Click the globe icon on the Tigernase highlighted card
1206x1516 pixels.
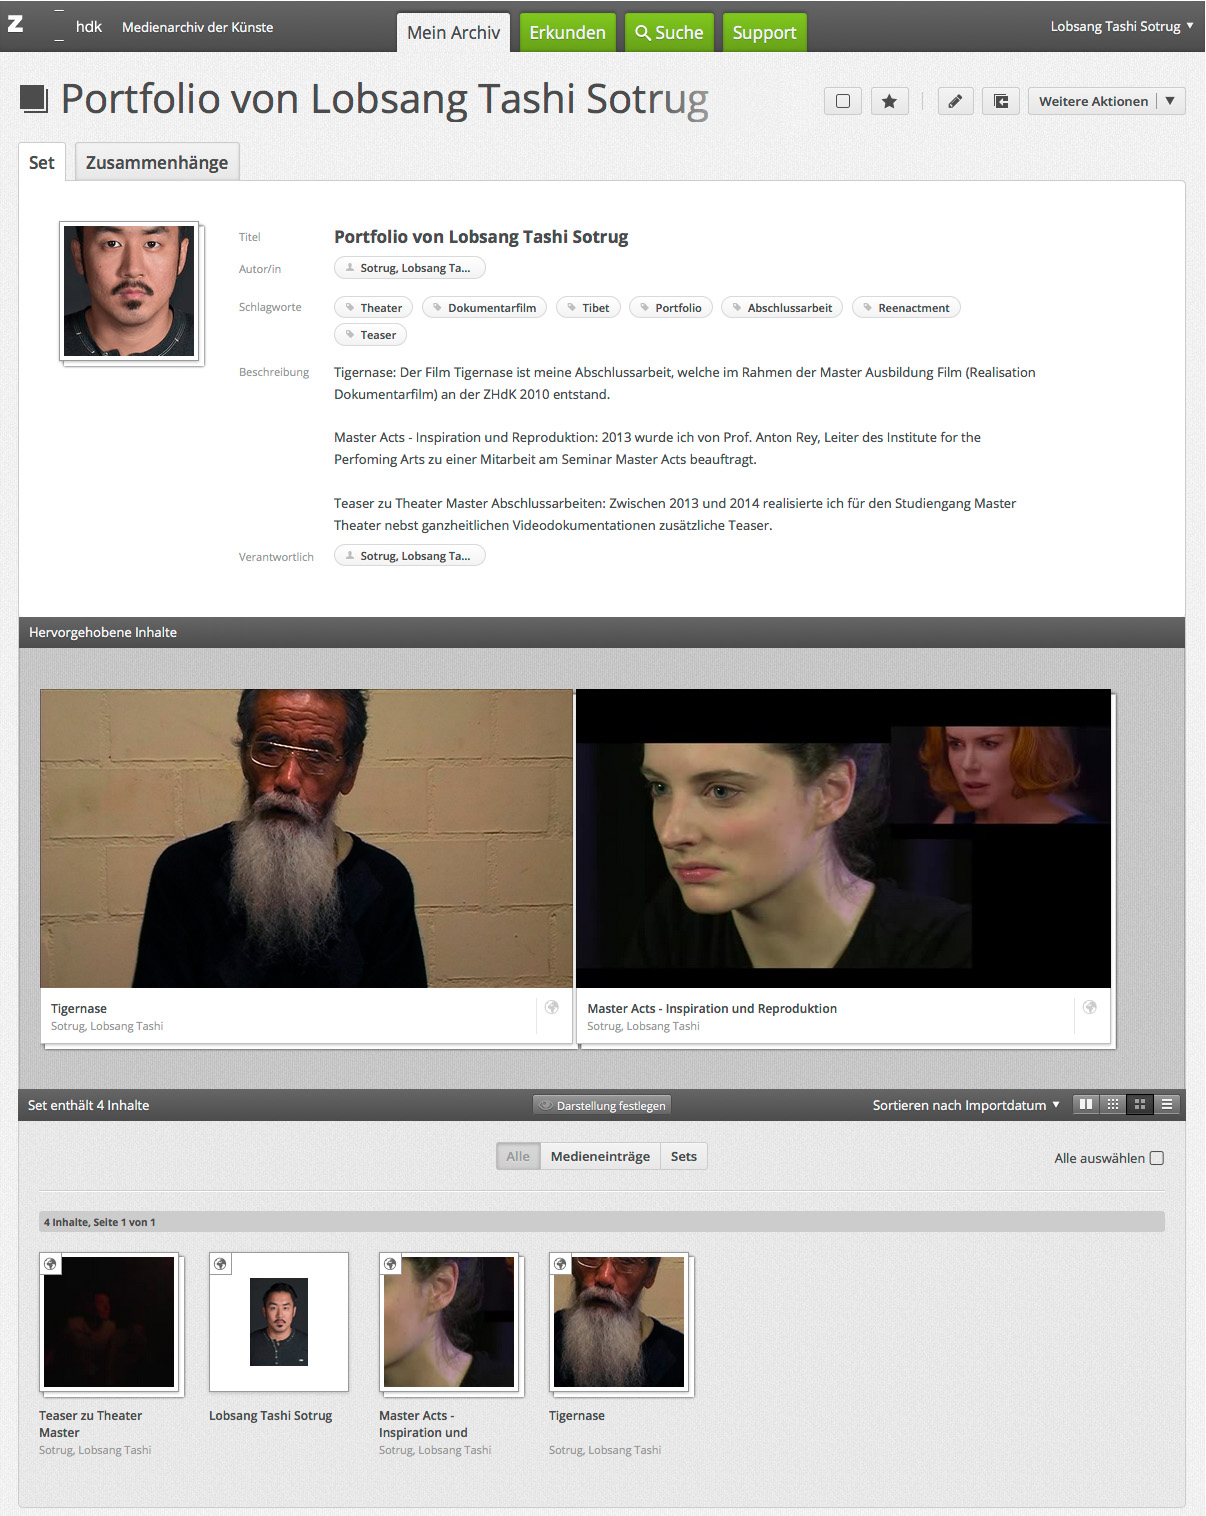click(x=552, y=1008)
